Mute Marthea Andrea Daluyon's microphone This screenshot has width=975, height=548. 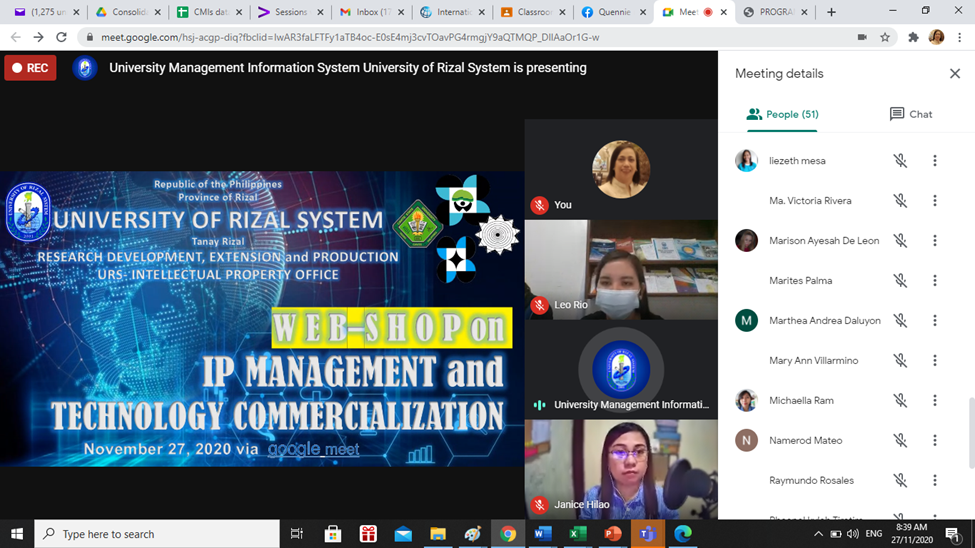(x=900, y=320)
